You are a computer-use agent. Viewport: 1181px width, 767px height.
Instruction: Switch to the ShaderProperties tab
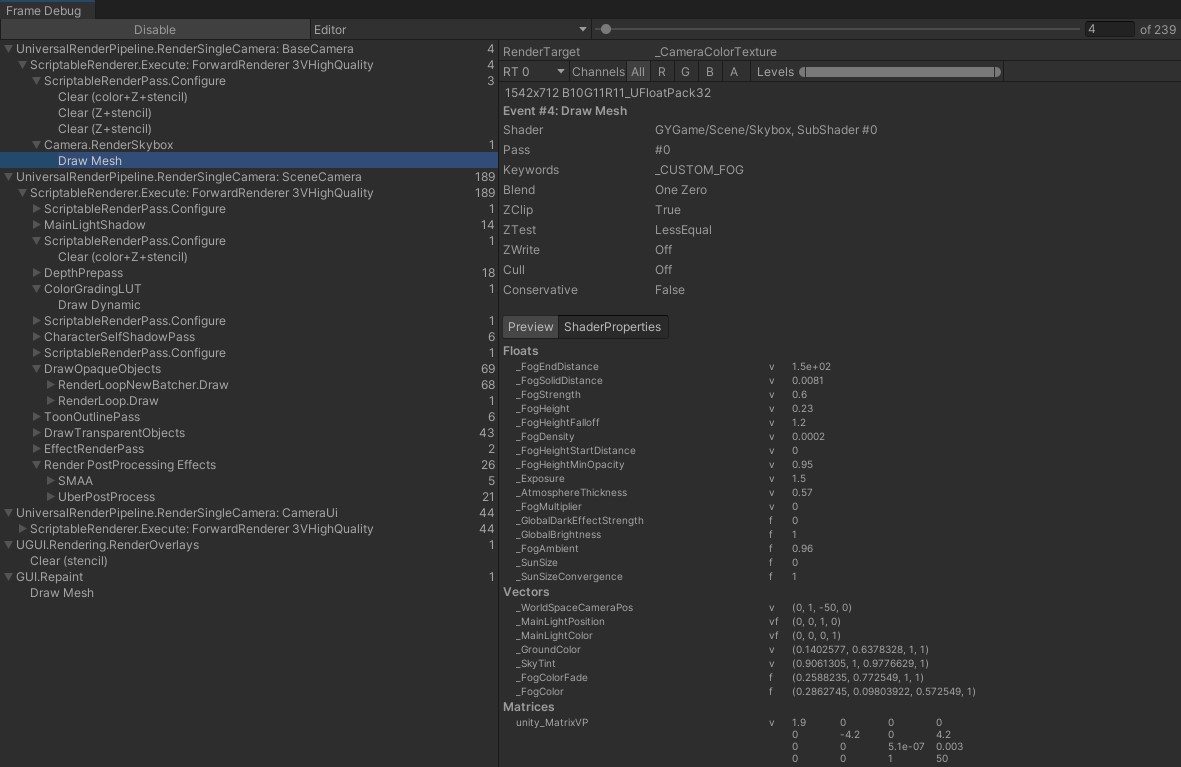point(612,327)
